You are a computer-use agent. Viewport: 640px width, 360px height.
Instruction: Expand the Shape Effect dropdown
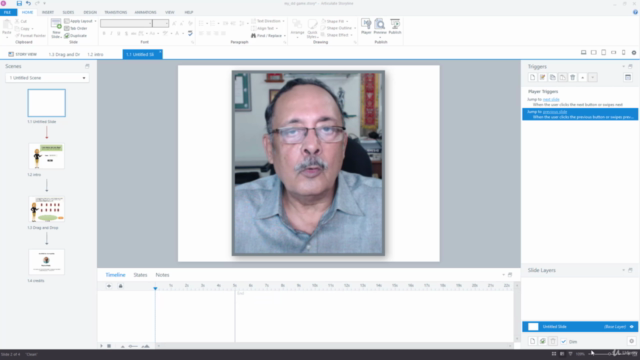[x=351, y=35]
